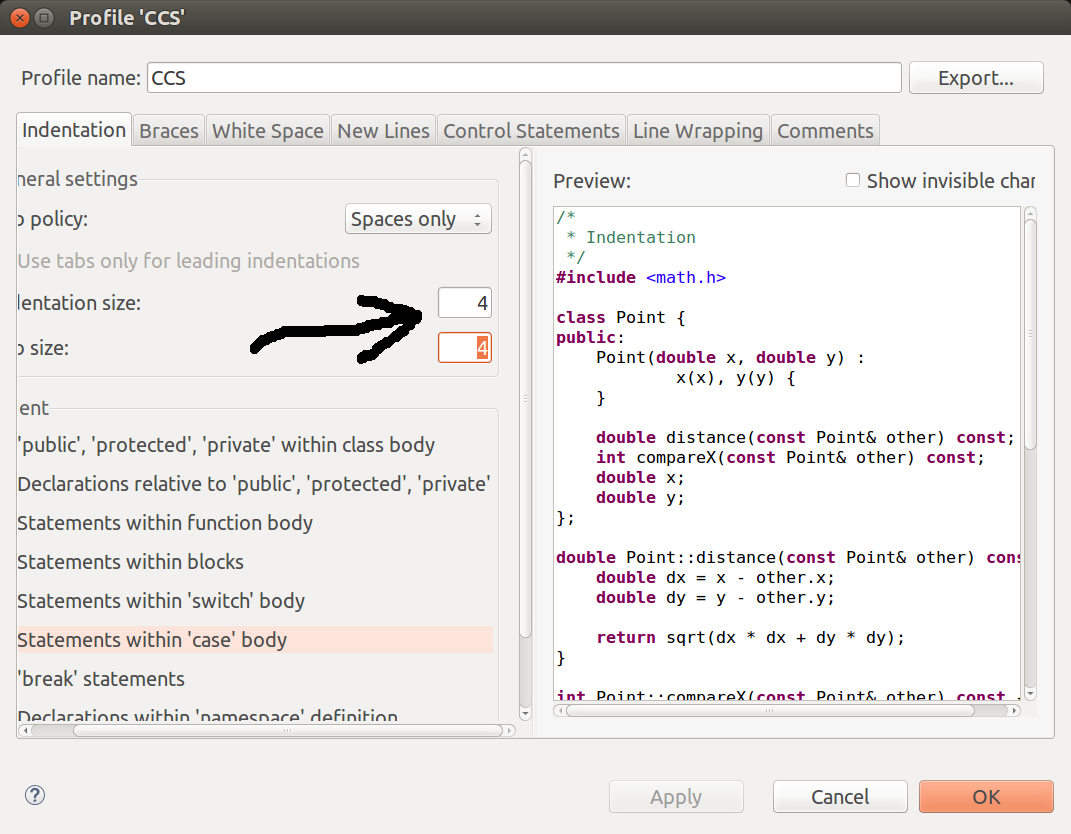Screen dimensions: 1071x834
Task: Confirm changes with the OK button
Action: coord(985,796)
